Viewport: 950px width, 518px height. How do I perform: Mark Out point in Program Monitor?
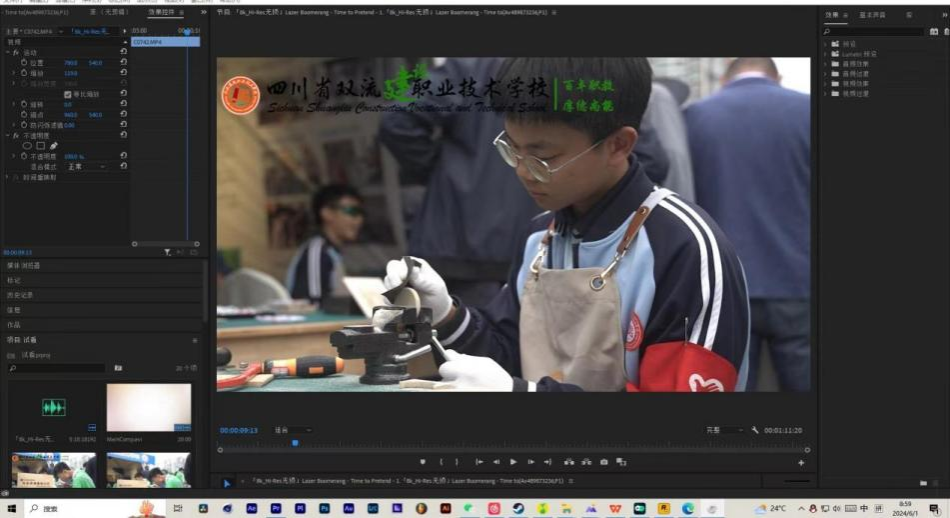pyautogui.click(x=457, y=462)
